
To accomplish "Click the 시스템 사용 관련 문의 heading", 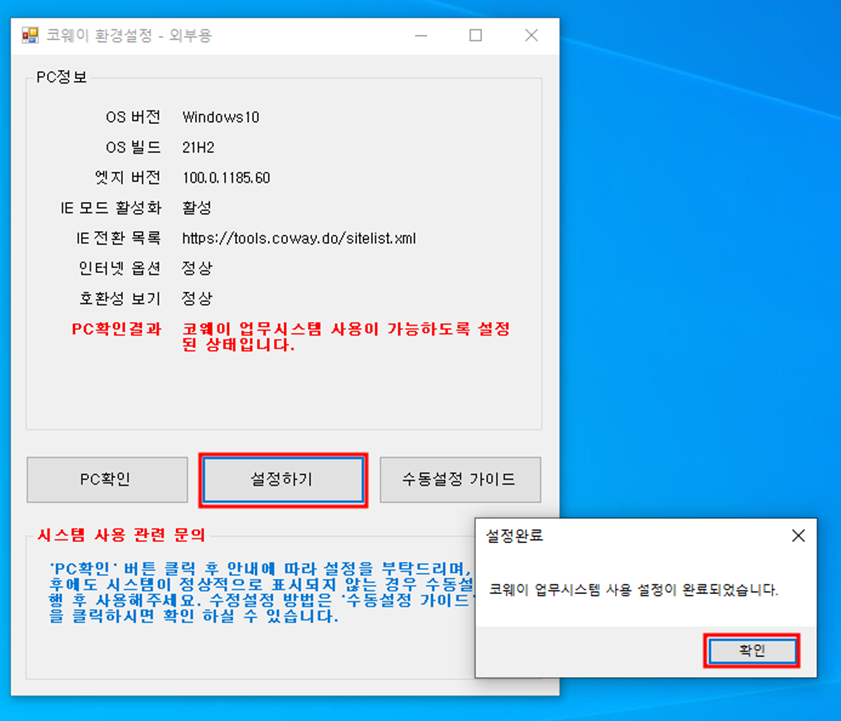I will click(x=121, y=535).
